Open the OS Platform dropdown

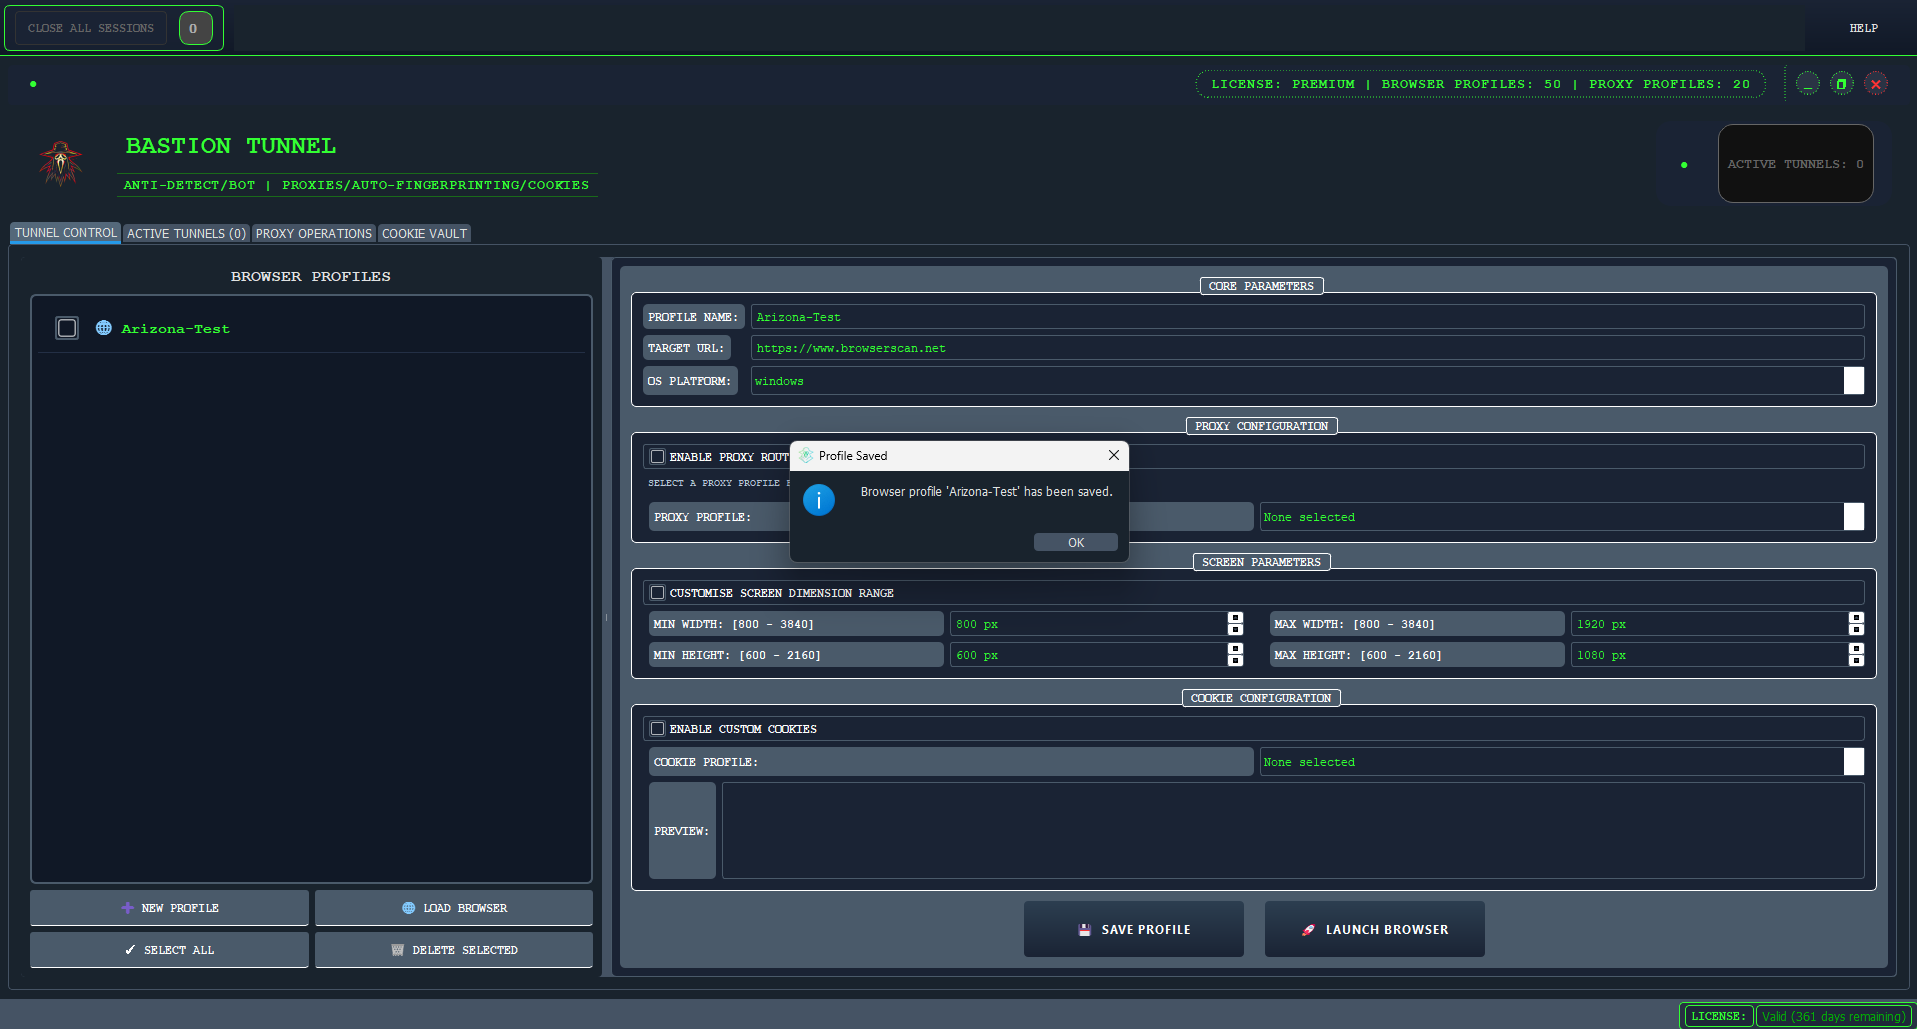[x=1853, y=381]
